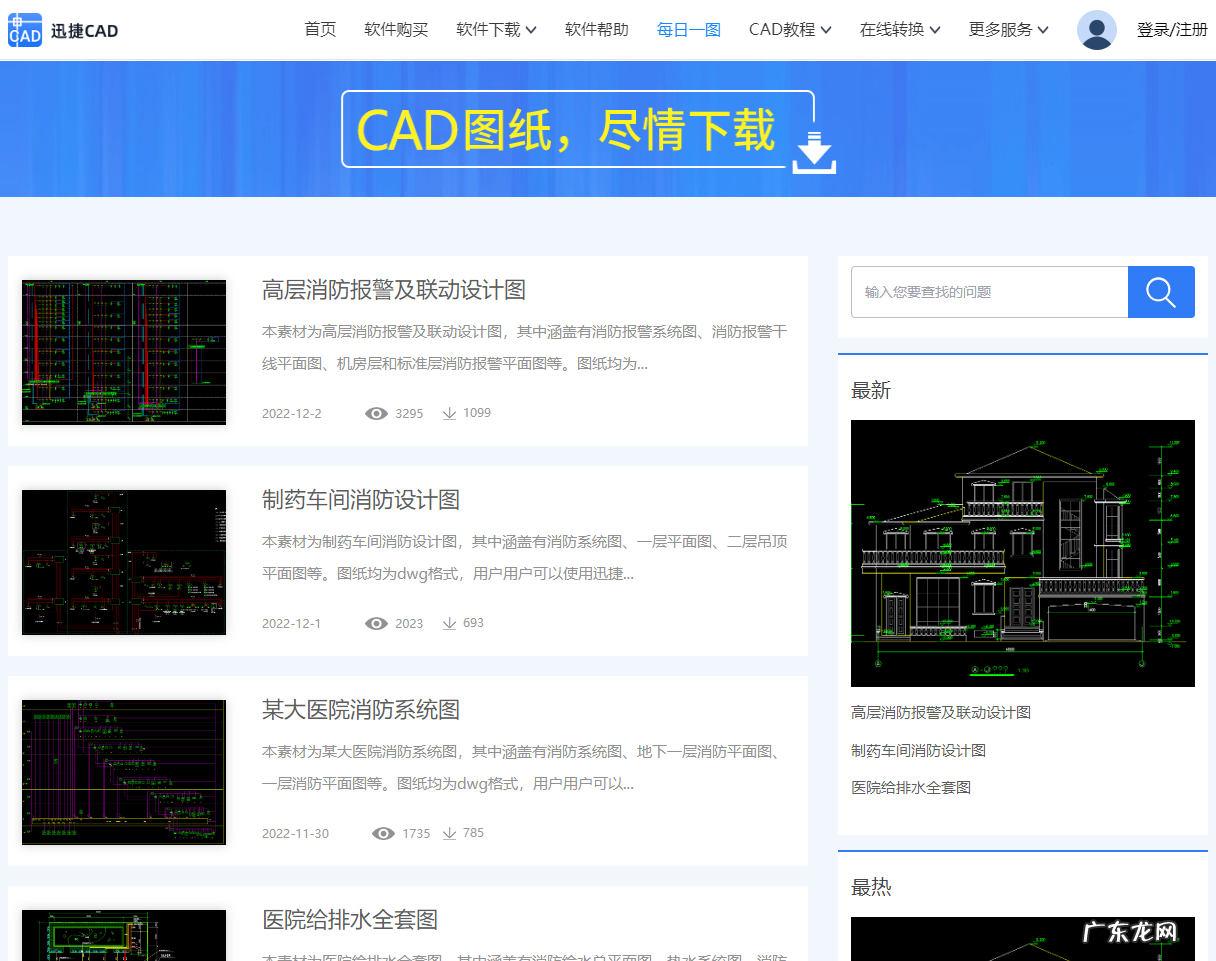Click the villa drawing thumbnail under 最新

1022,553
